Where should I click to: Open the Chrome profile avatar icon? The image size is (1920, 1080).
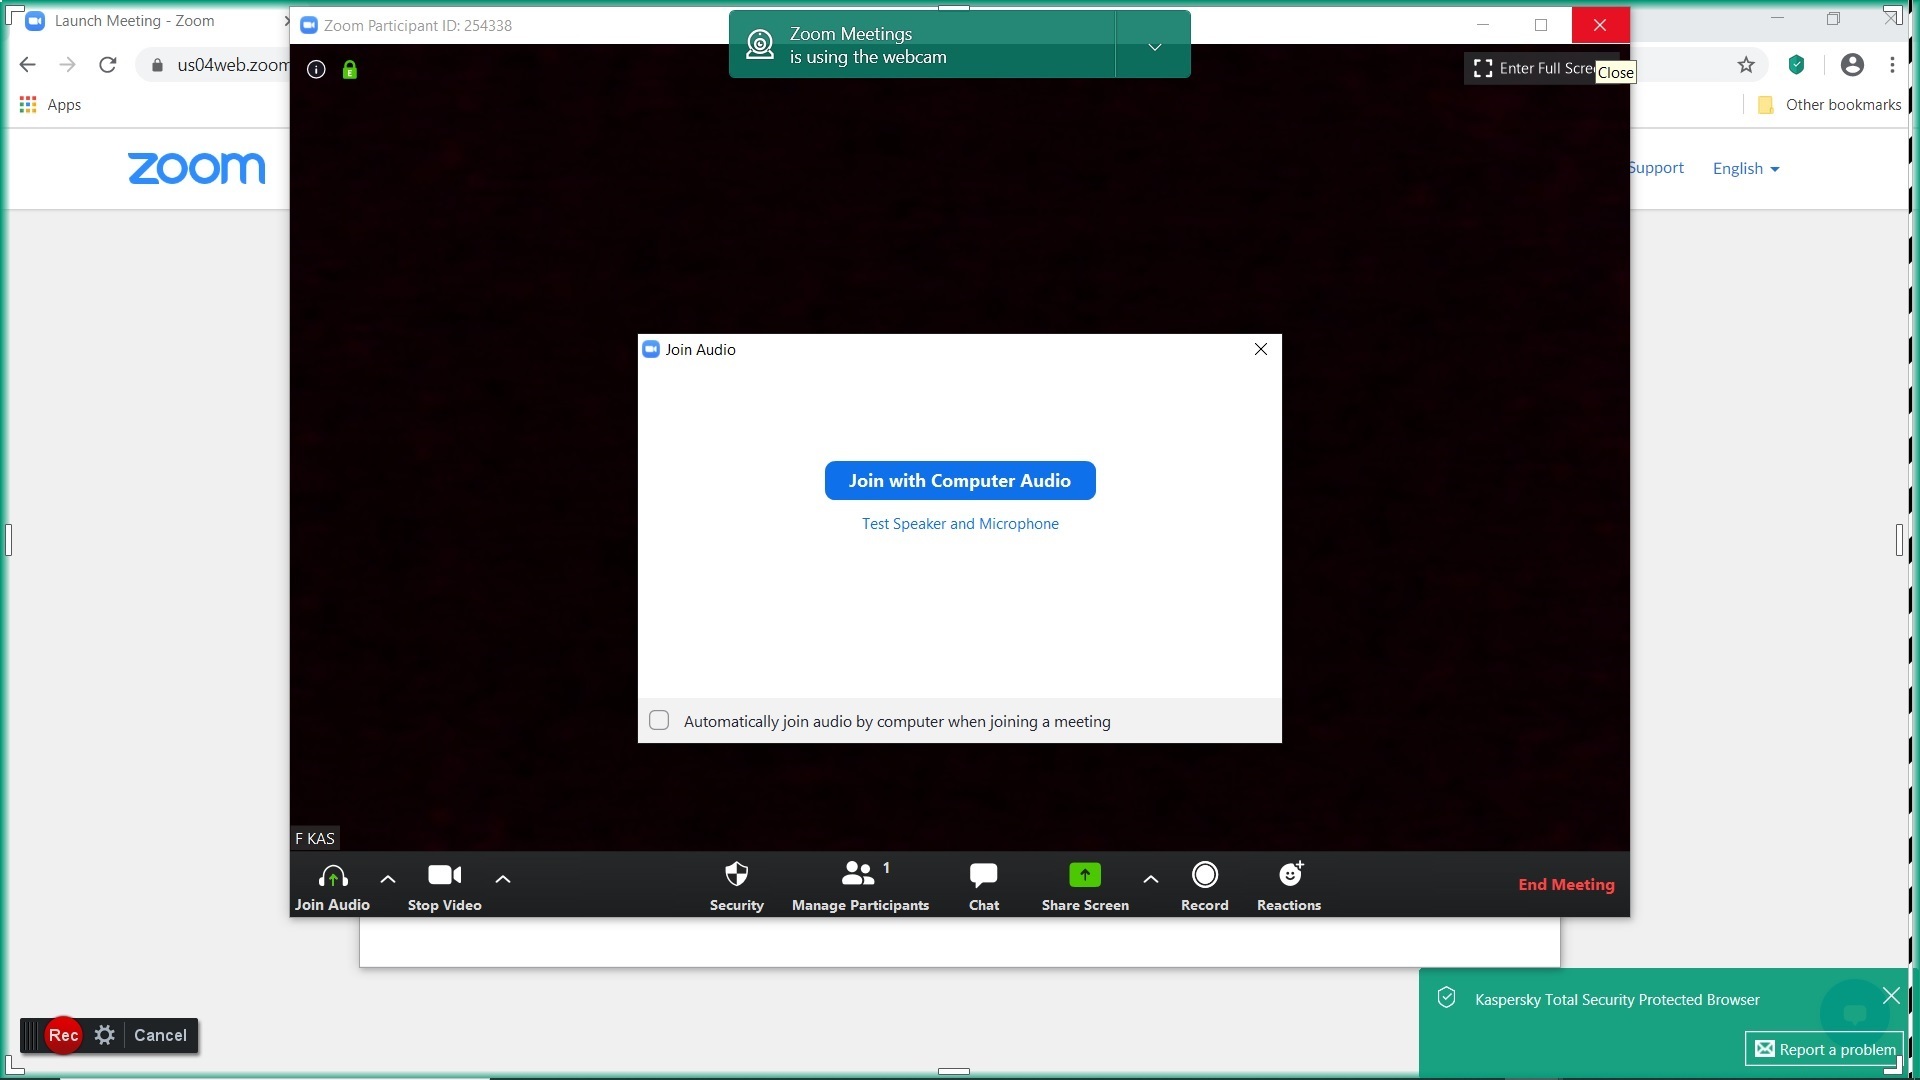(1852, 65)
